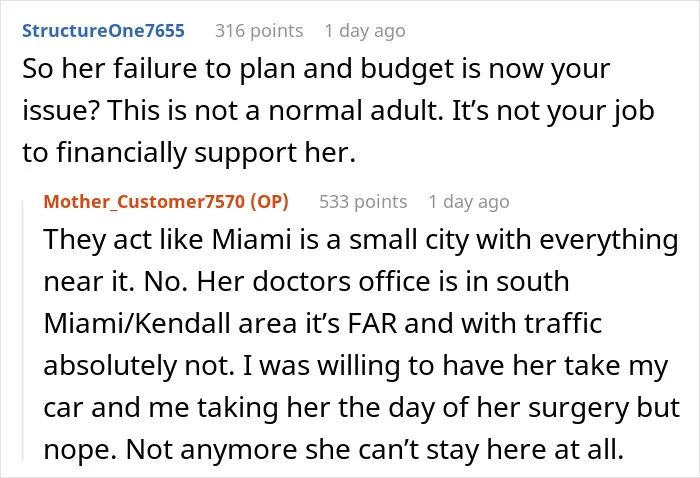The height and width of the screenshot is (478, 700).
Task: Click the (OP) label next to username
Action: (270, 202)
